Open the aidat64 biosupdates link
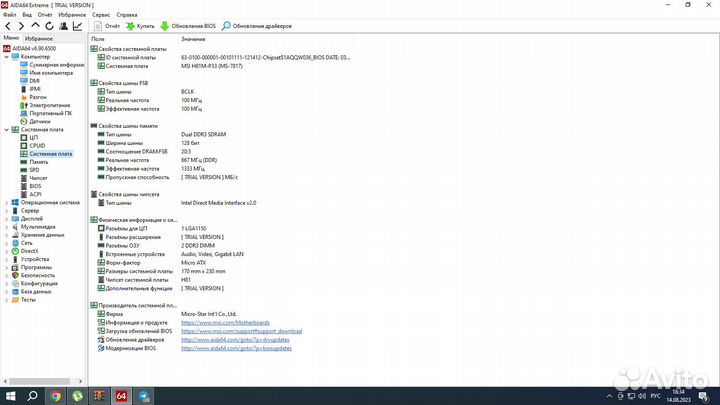This screenshot has height=405, width=720. 236,348
